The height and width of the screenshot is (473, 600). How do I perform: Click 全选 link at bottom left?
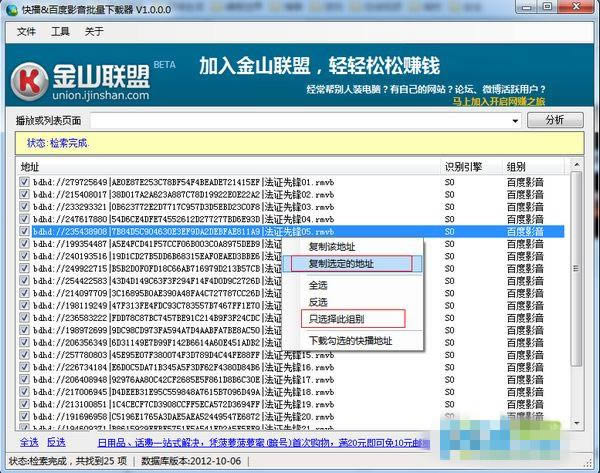[x=28, y=441]
